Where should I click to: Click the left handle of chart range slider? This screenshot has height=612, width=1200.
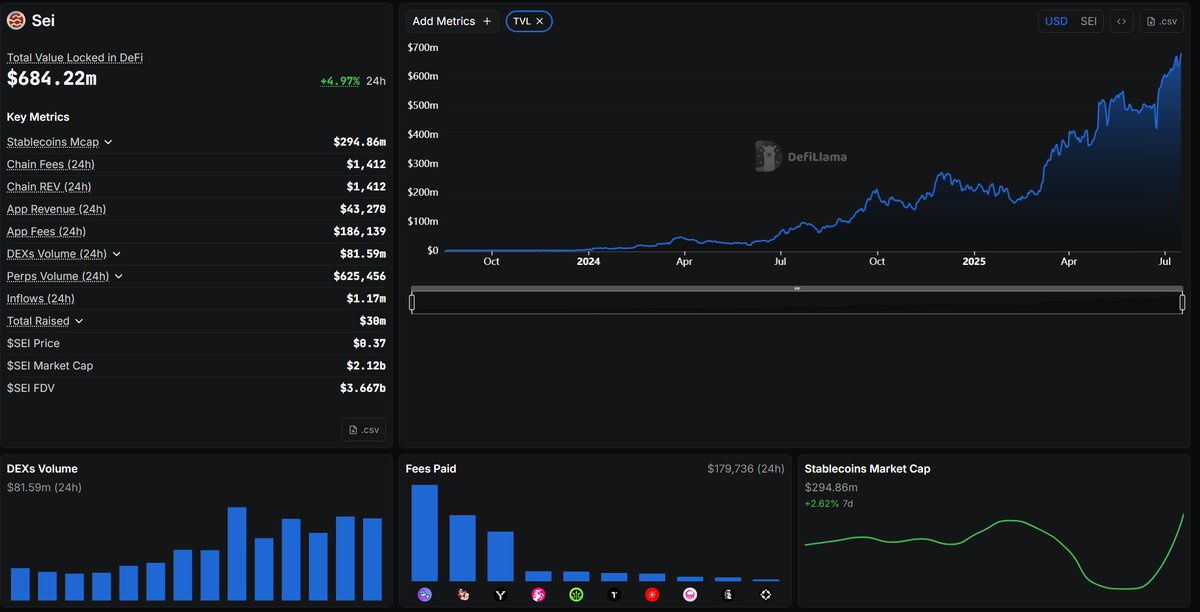[412, 302]
